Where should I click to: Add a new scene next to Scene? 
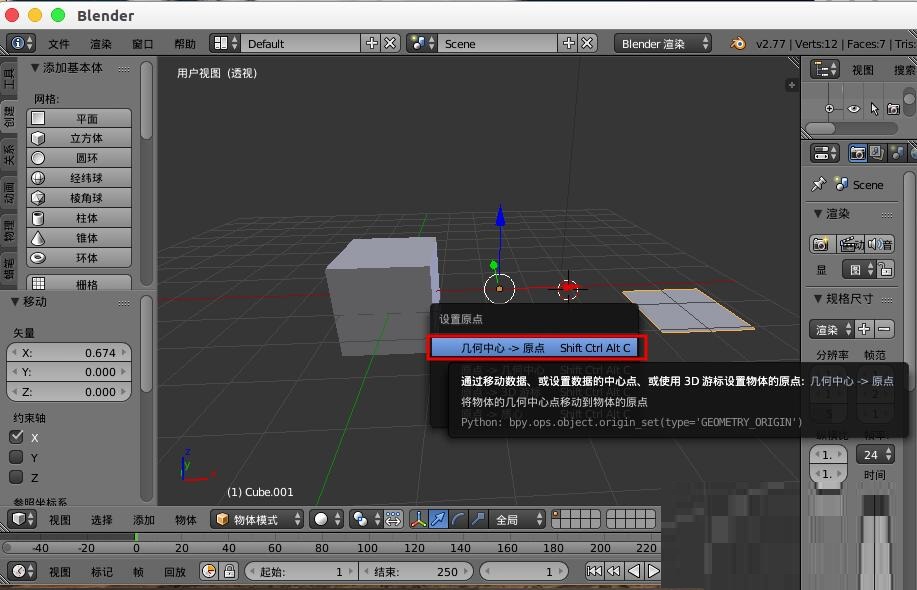pyautogui.click(x=568, y=43)
